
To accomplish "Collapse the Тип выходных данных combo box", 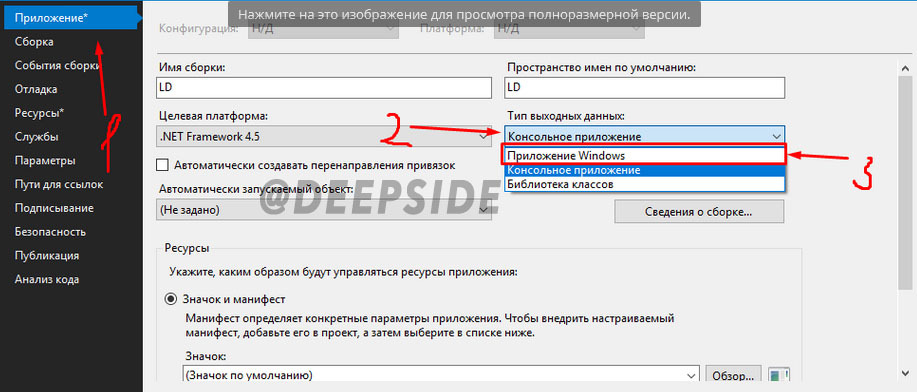I will 644,136.
